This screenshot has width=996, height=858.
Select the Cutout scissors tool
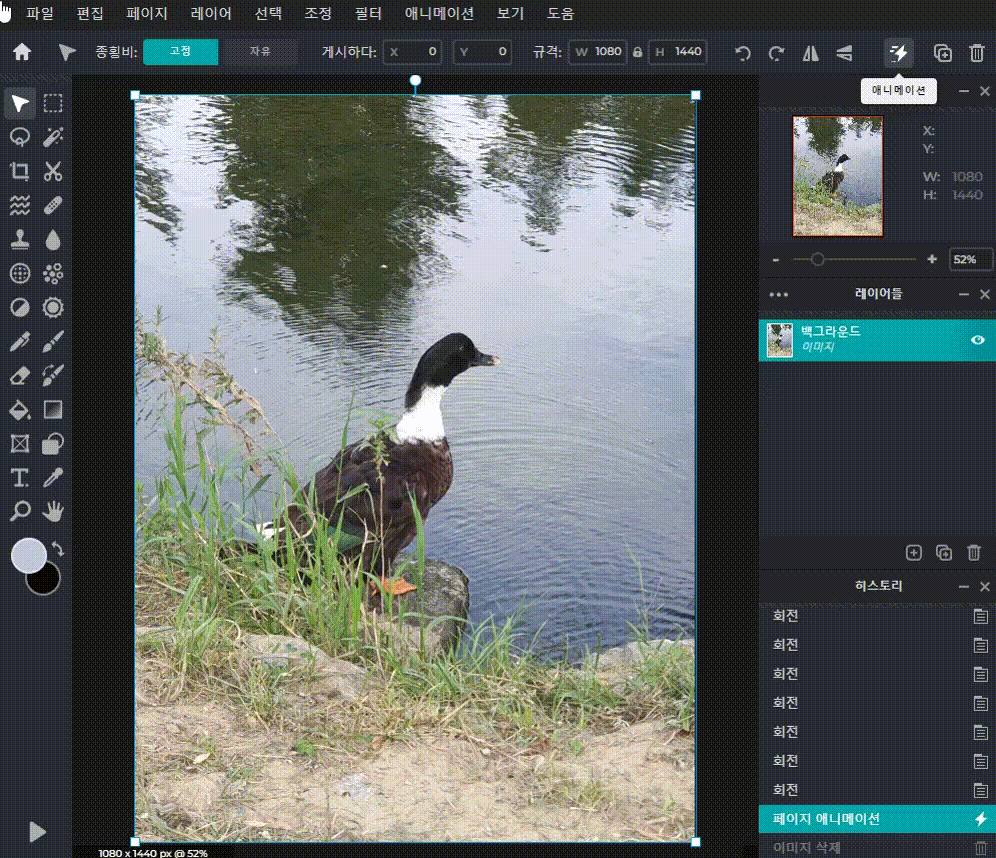(53, 171)
